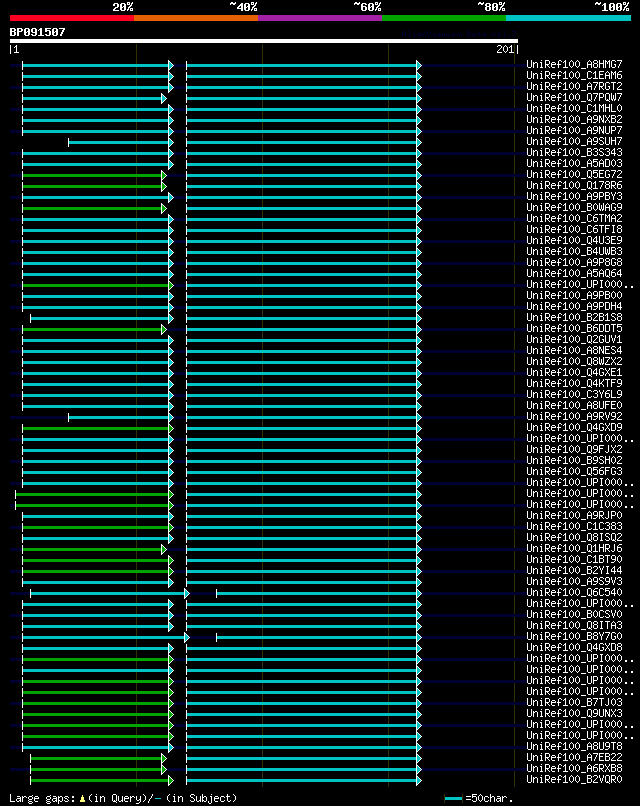The image size is (640, 806).
Task: Select the UniRef100_A9SUH7 hit label
Action: [574, 141]
